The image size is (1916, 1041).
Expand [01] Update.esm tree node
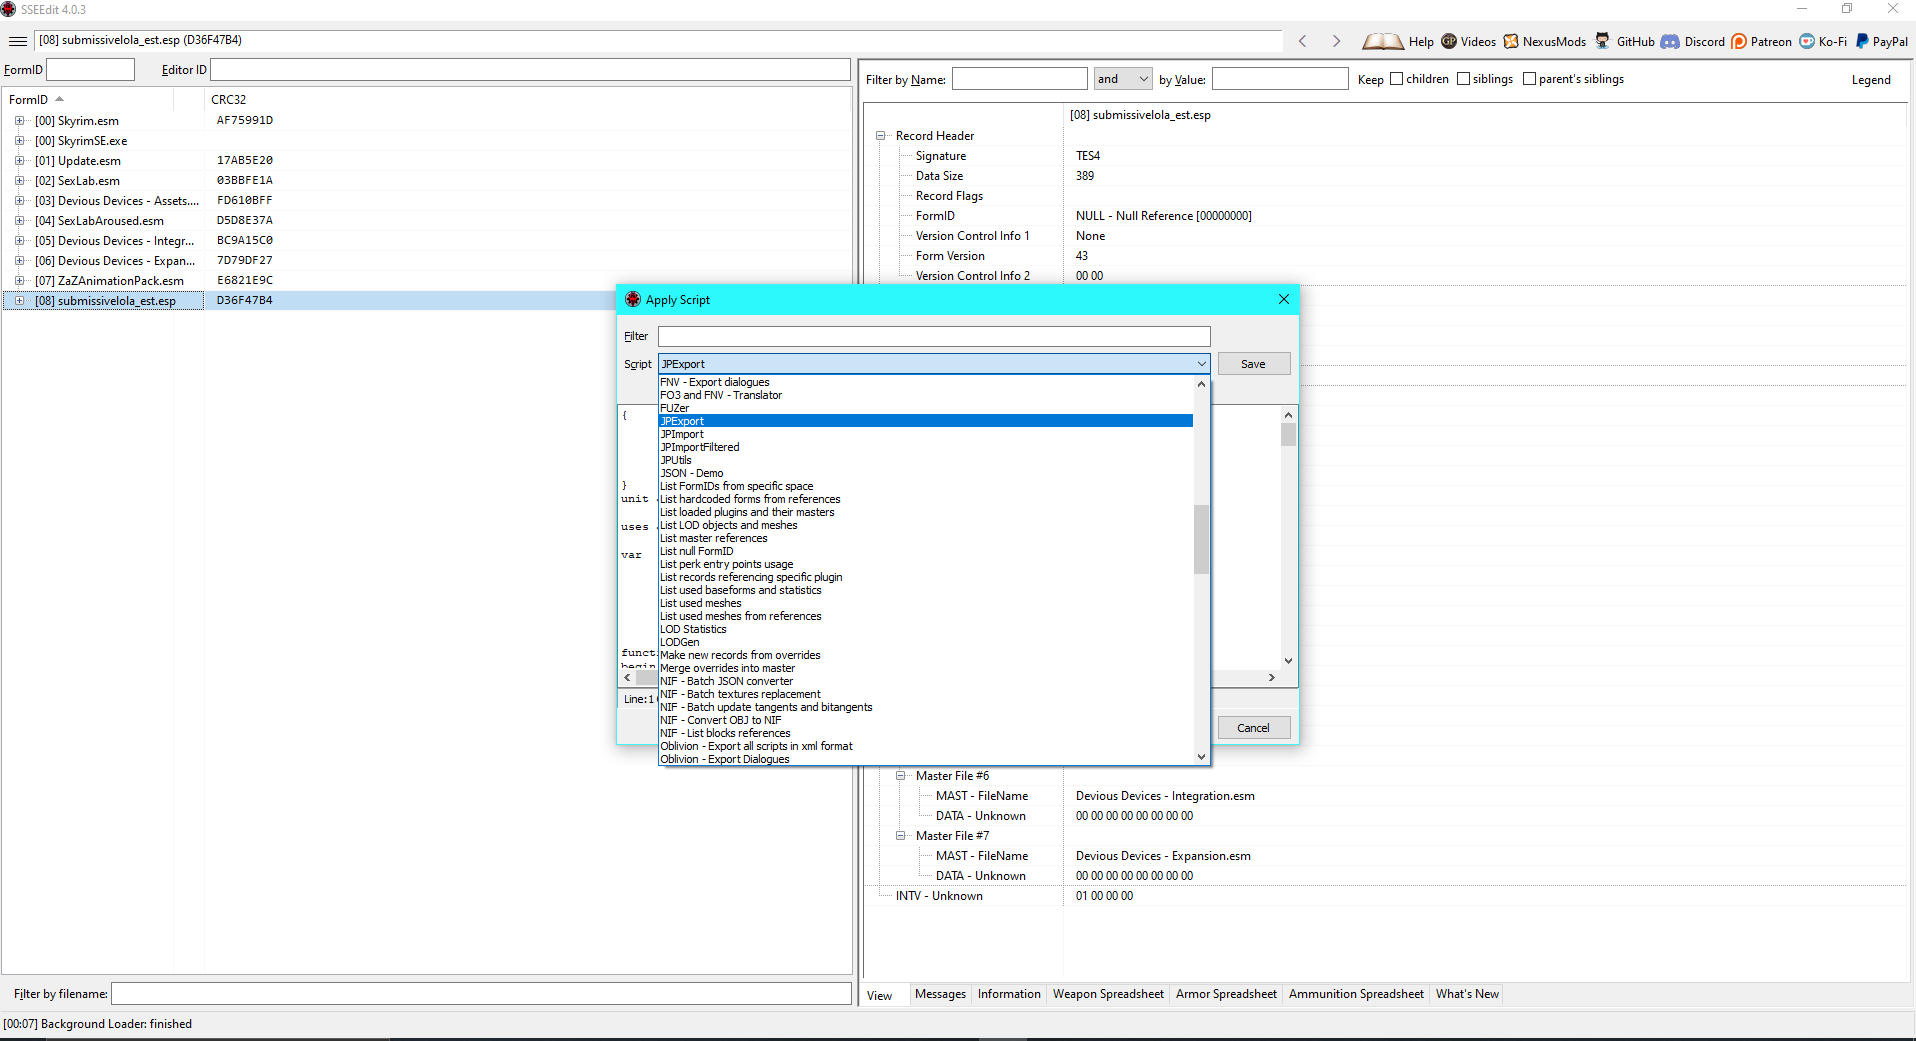click(x=19, y=161)
